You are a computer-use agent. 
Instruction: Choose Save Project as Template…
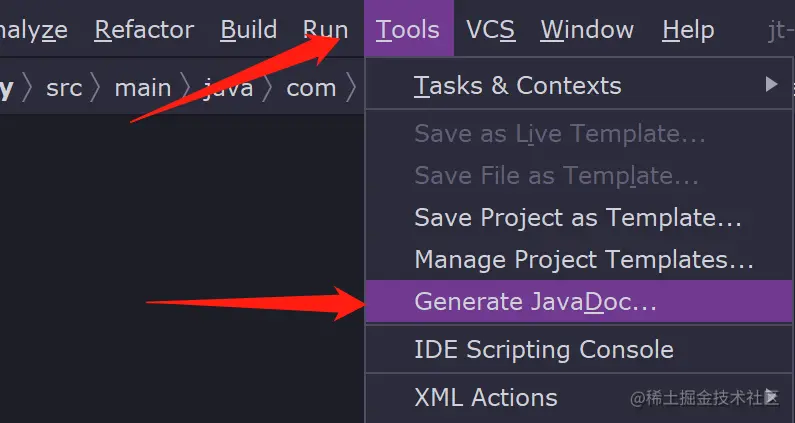pos(577,217)
